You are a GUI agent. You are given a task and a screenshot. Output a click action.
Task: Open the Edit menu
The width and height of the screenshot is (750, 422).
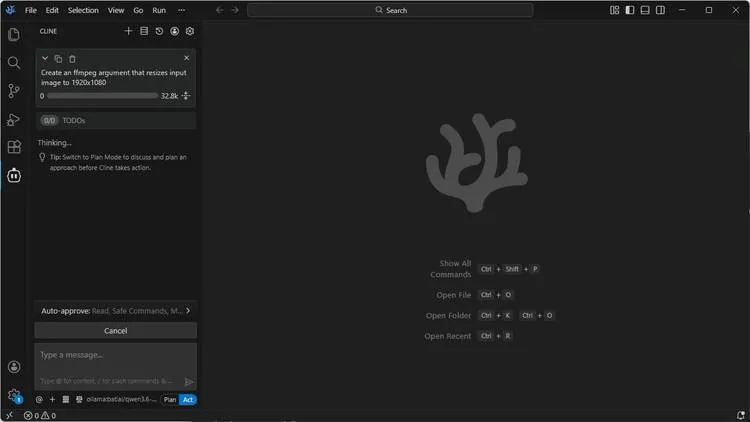(52, 10)
